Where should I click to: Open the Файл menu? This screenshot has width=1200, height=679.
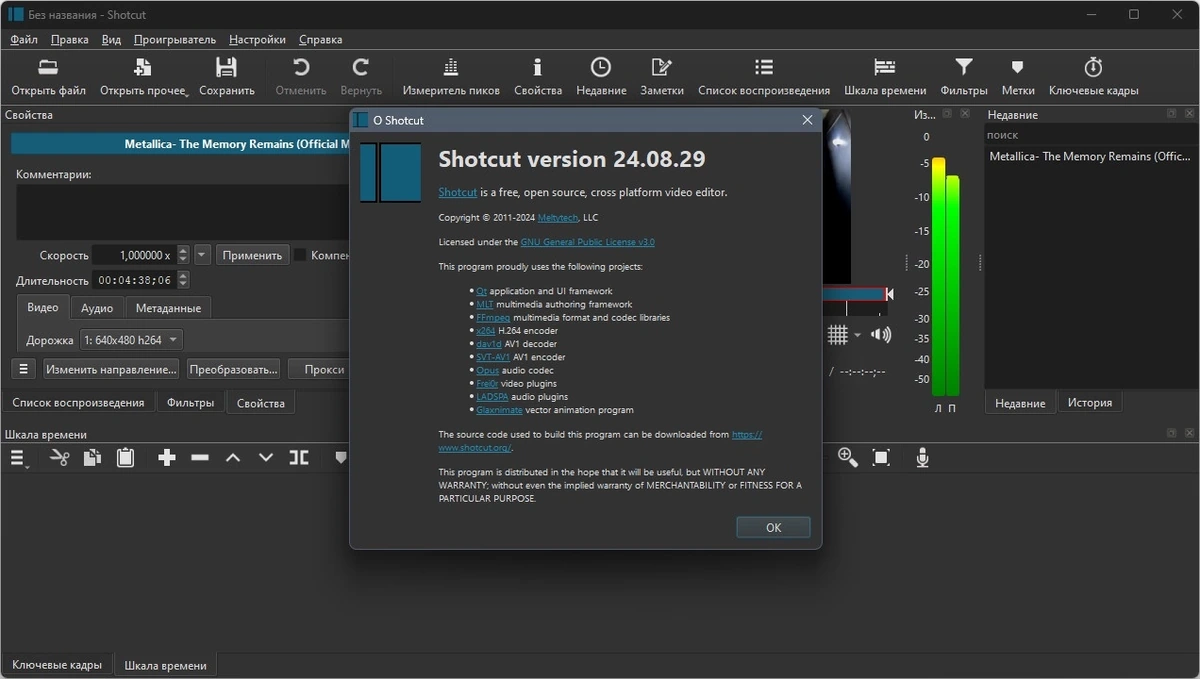click(24, 40)
